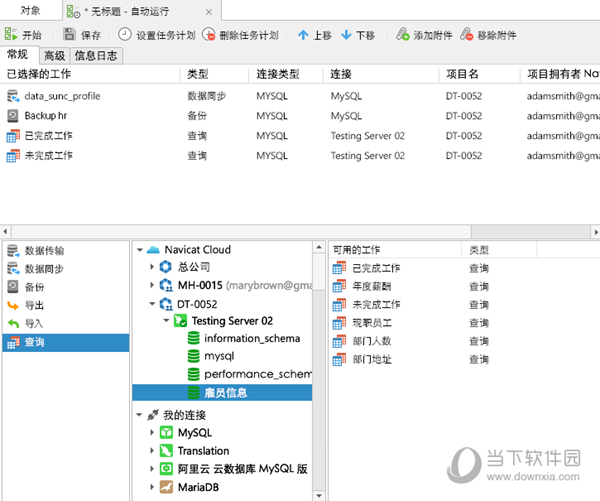Click Delete Task Schedule (删除任务计划)
This screenshot has height=501, width=600.
(240, 35)
